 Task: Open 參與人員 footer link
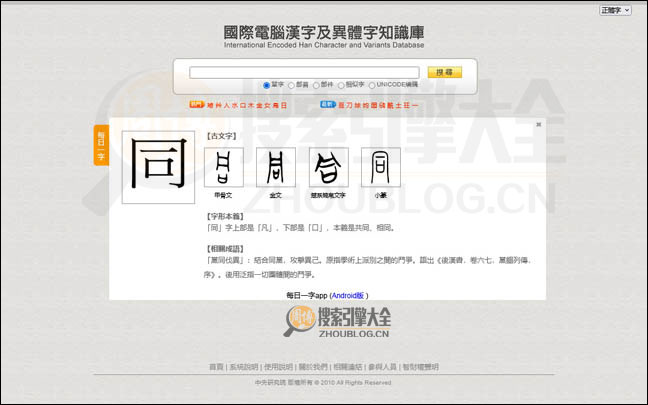pyautogui.click(x=382, y=367)
